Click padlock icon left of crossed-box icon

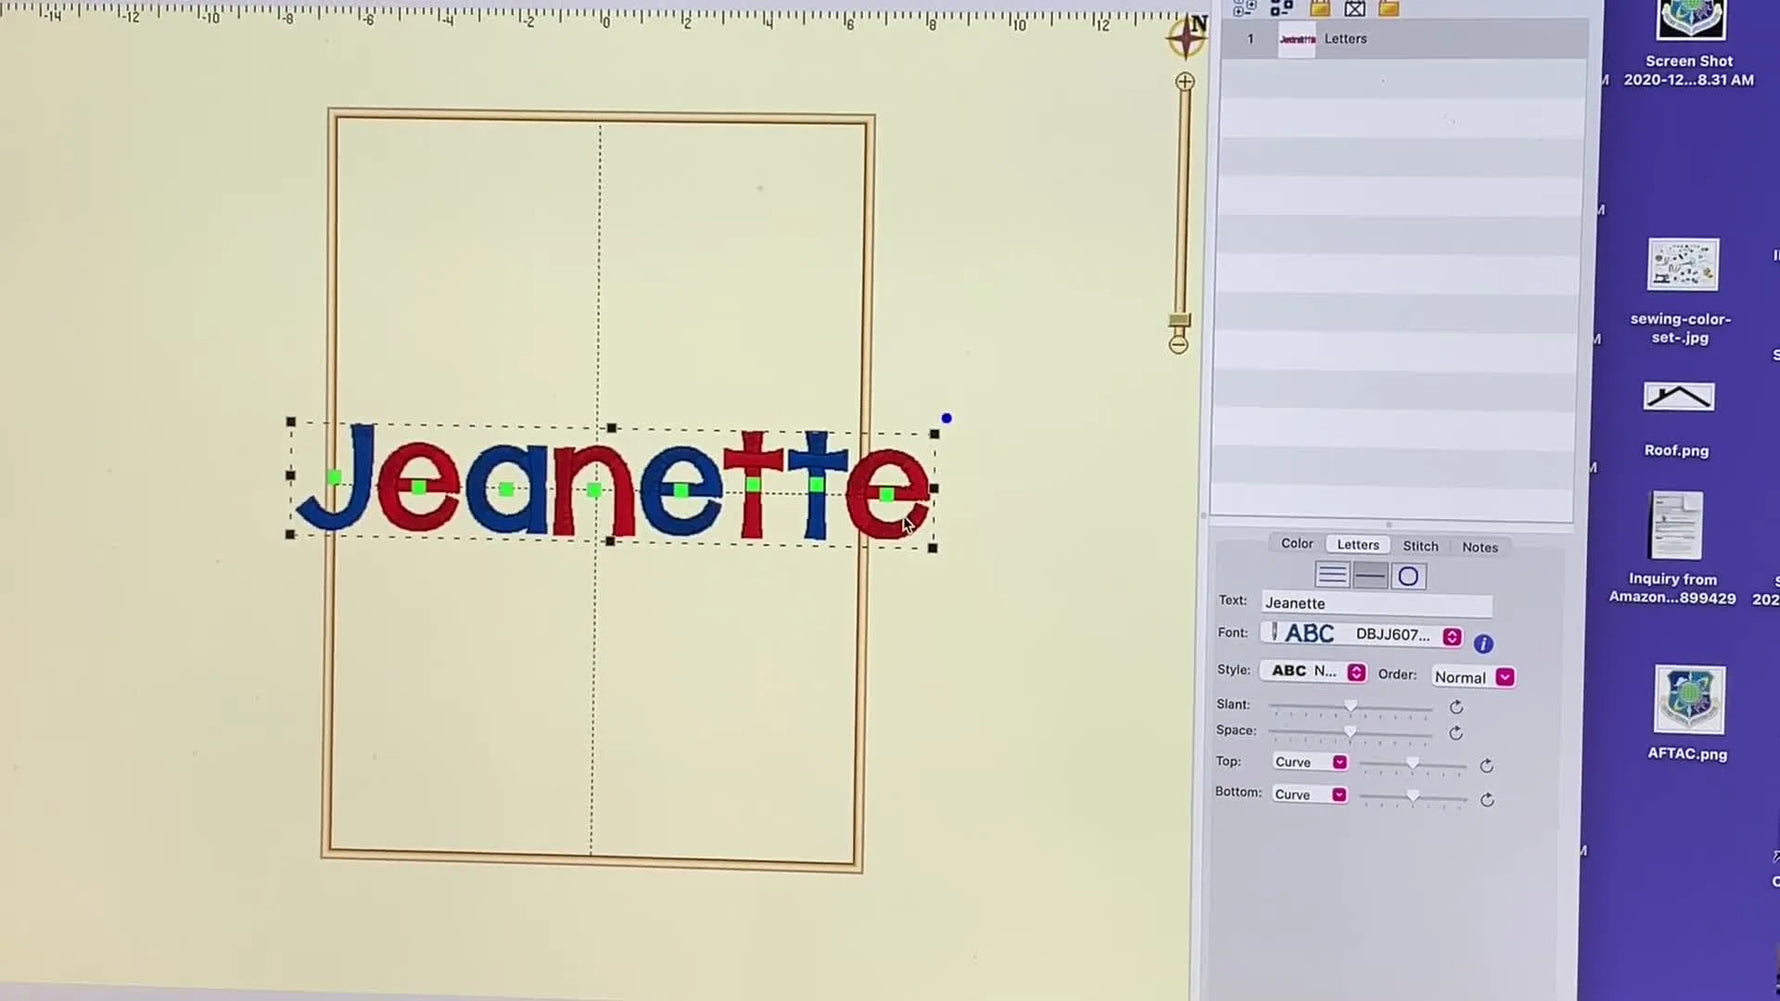[1320, 8]
